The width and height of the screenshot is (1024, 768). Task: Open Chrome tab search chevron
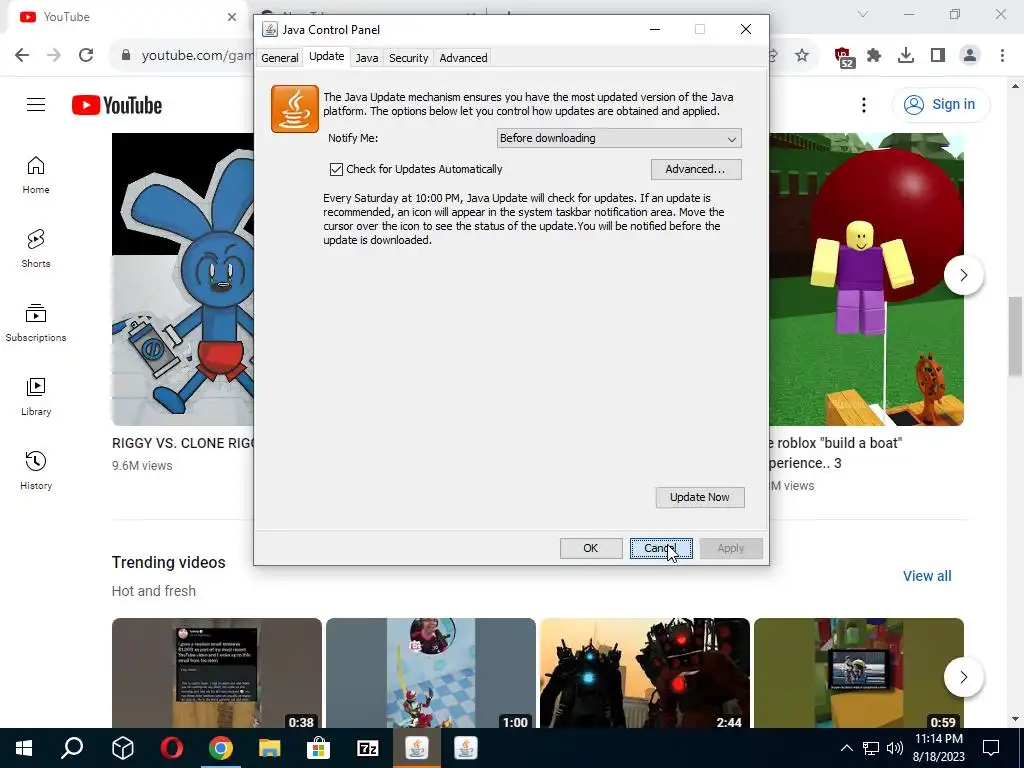pyautogui.click(x=863, y=14)
